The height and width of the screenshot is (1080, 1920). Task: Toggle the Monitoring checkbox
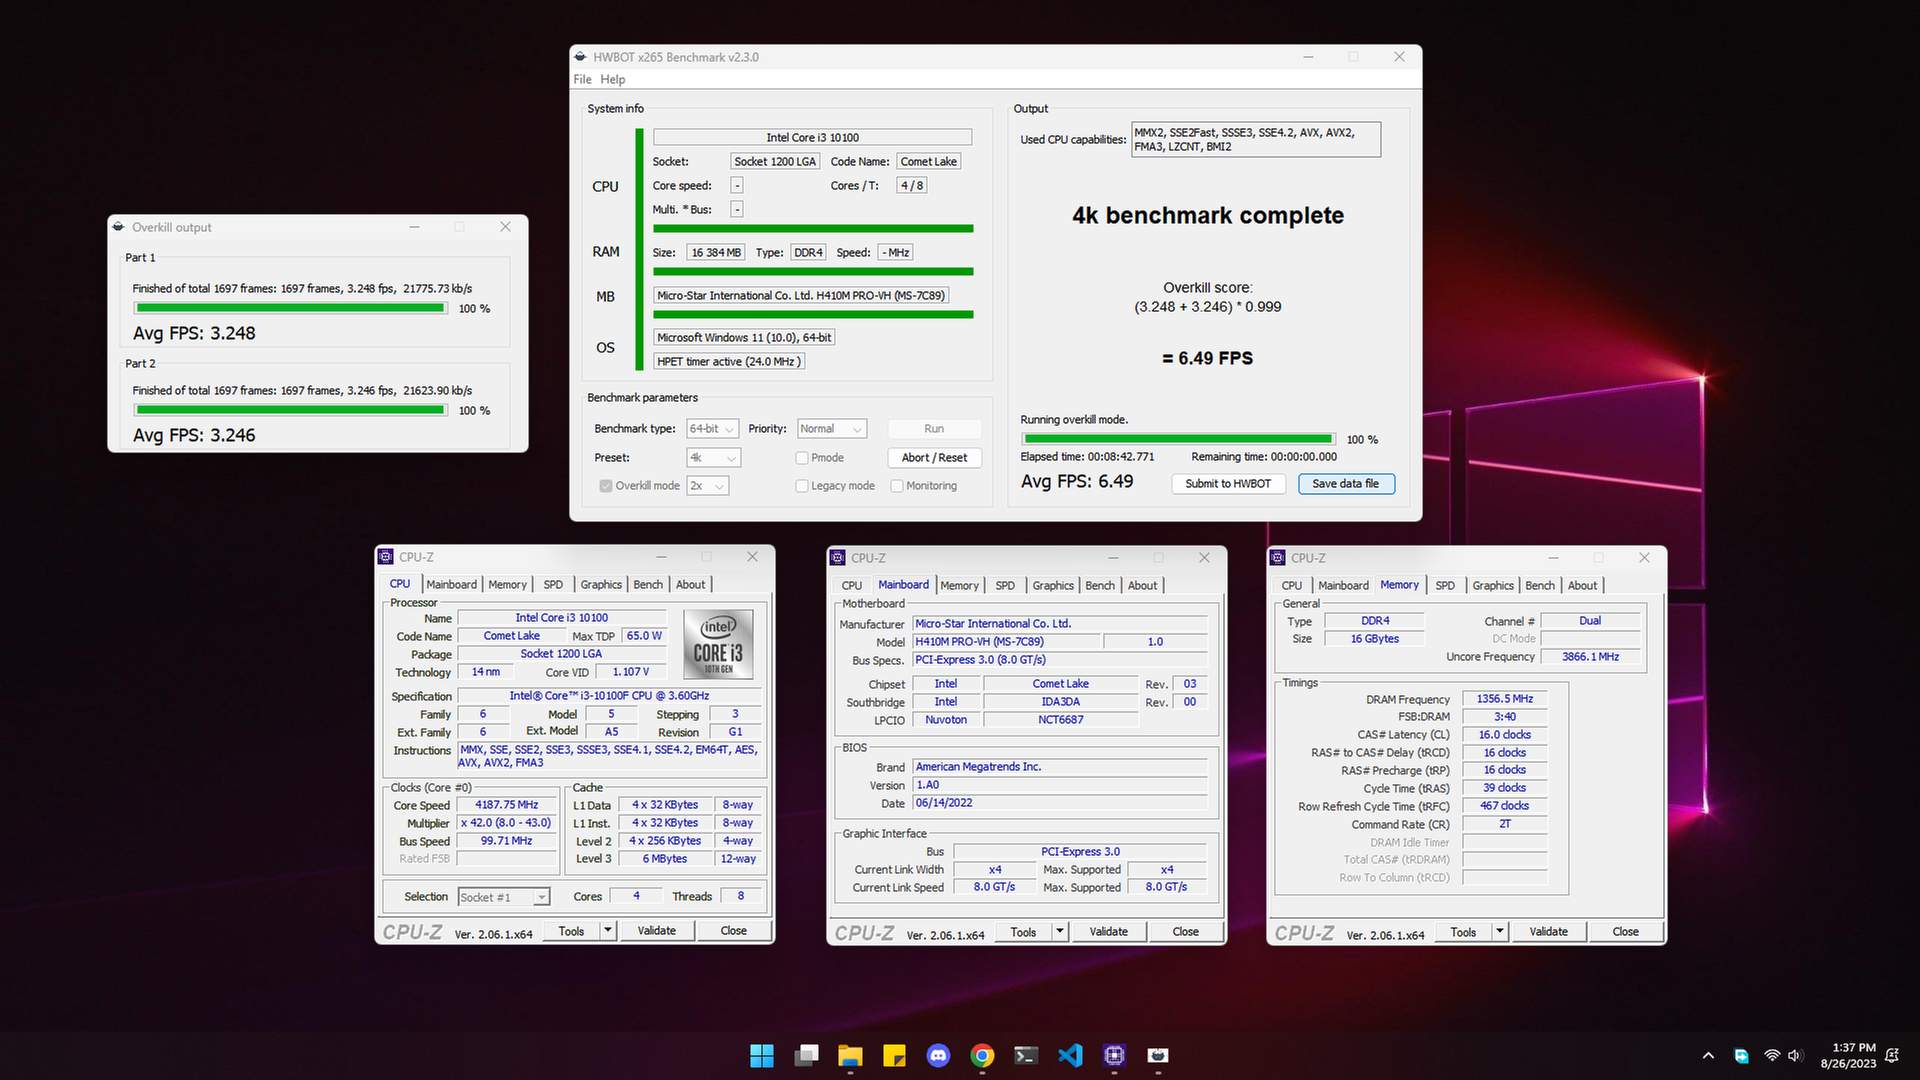click(897, 486)
